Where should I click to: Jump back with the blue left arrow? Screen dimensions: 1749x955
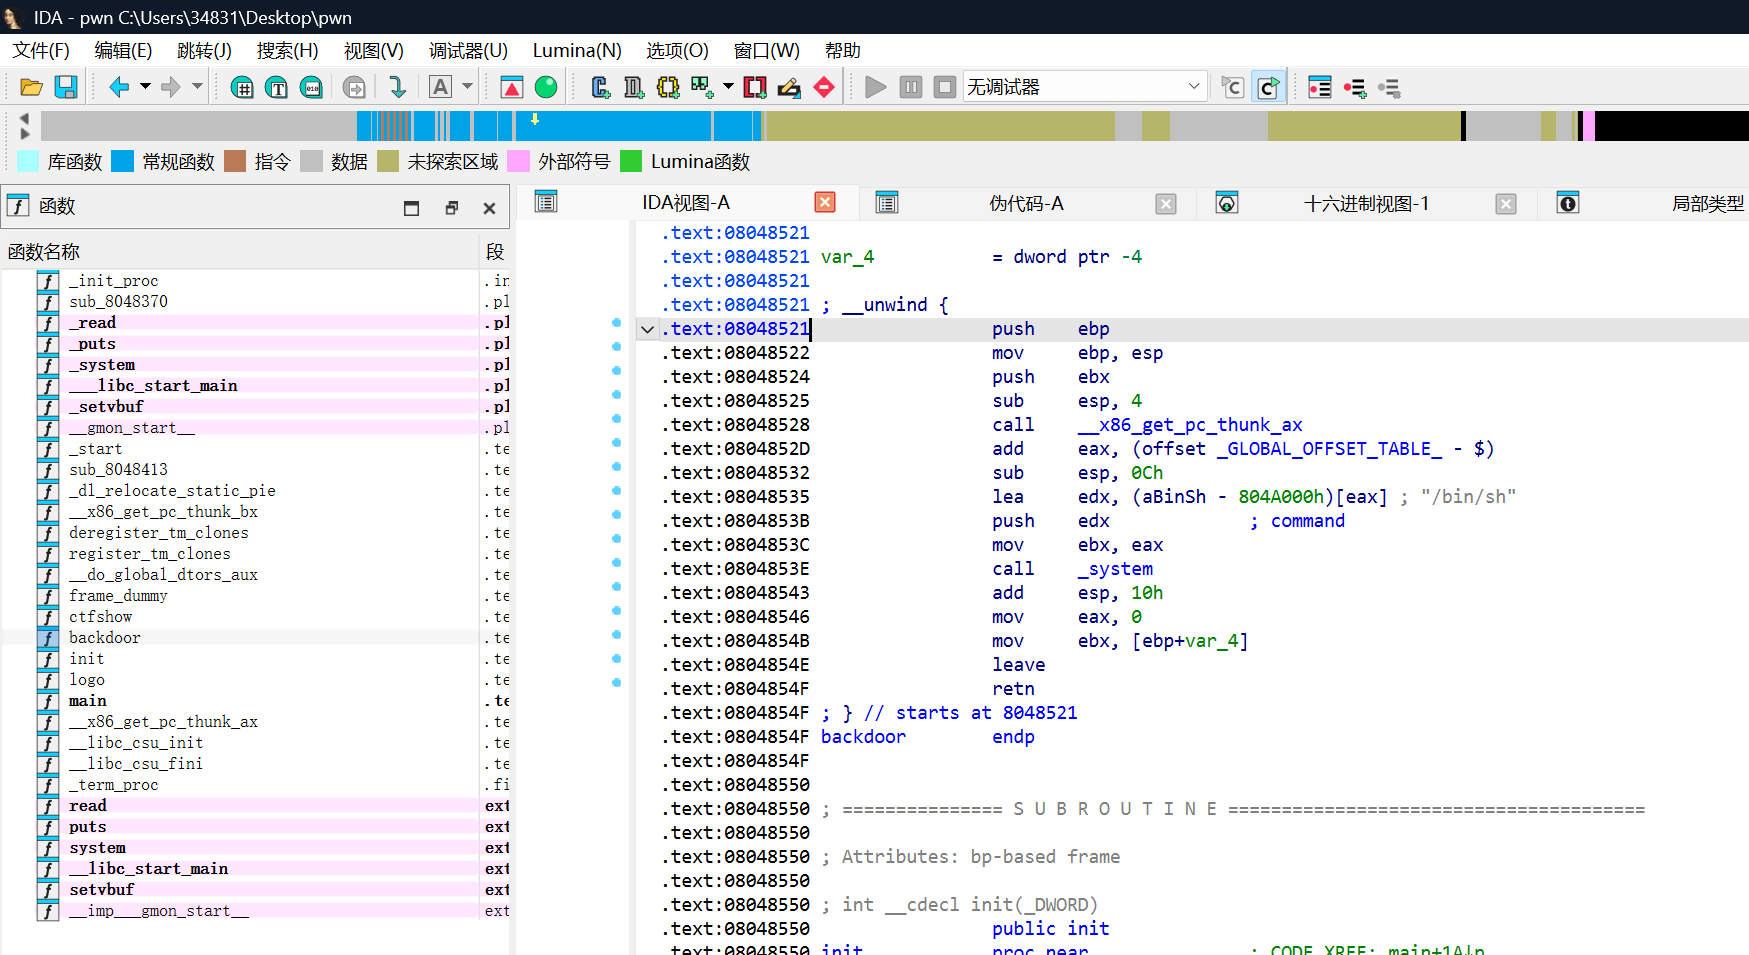119,87
